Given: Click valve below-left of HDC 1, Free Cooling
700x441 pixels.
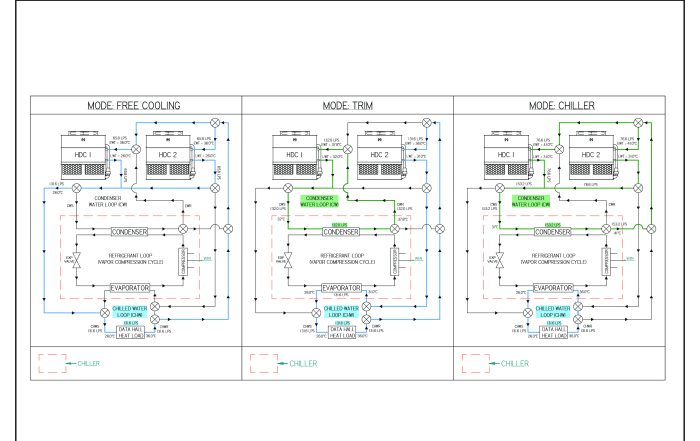Looking at the screenshot, I should [77, 188].
